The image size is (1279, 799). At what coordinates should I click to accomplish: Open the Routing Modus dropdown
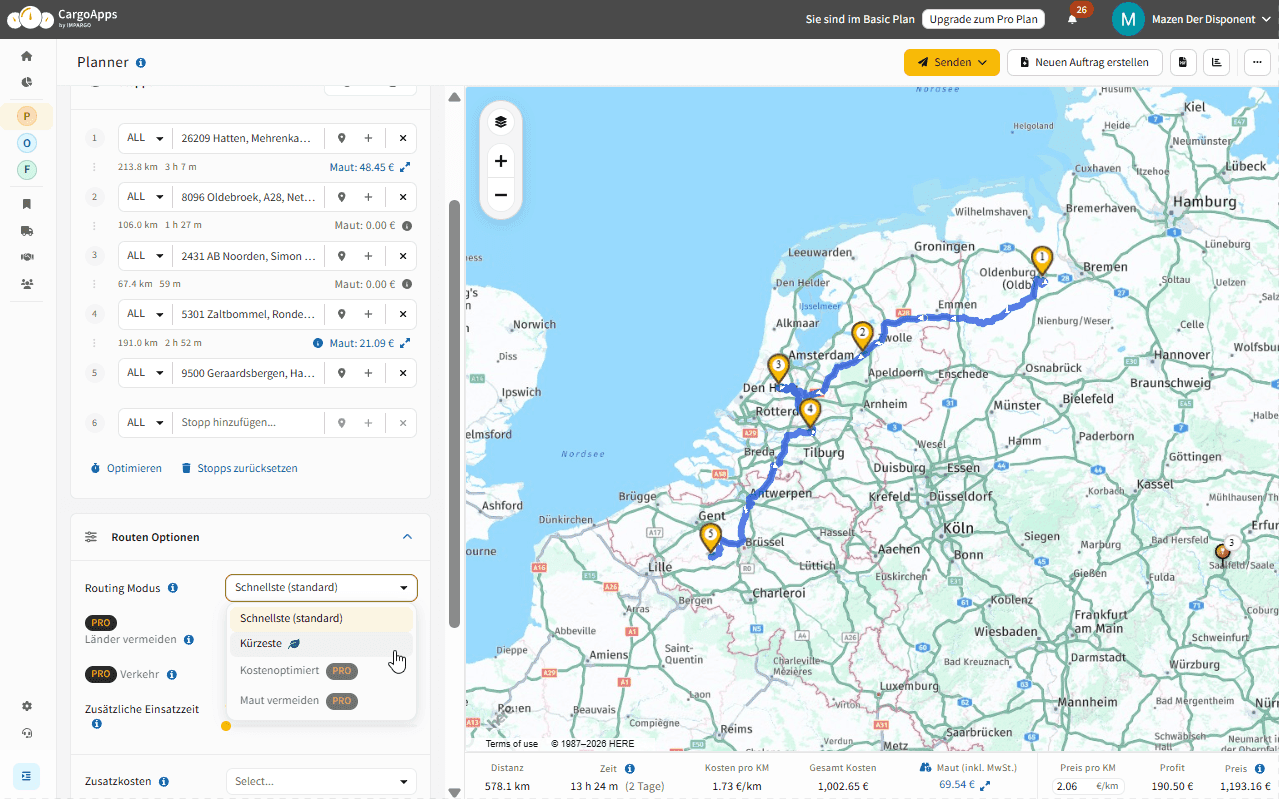[320, 587]
